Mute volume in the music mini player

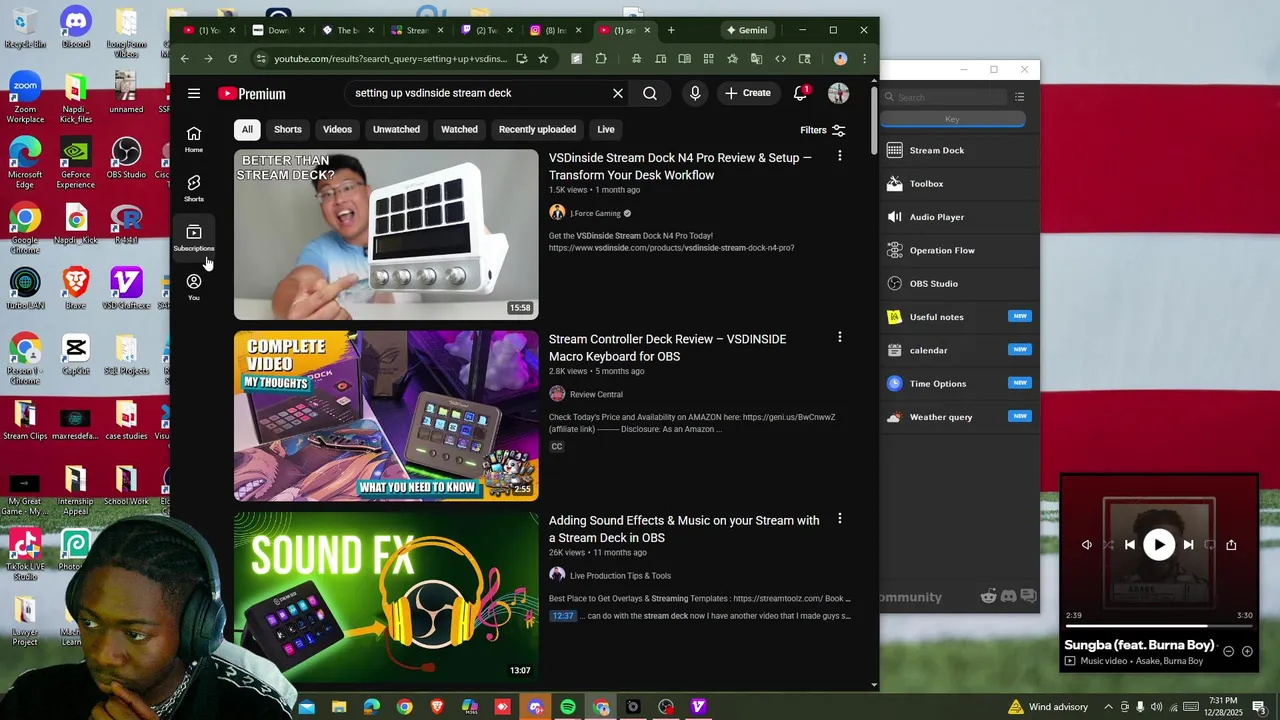1087,545
